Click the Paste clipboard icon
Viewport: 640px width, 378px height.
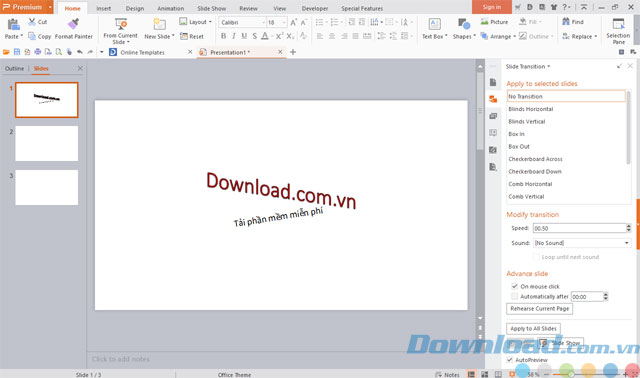pos(13,24)
